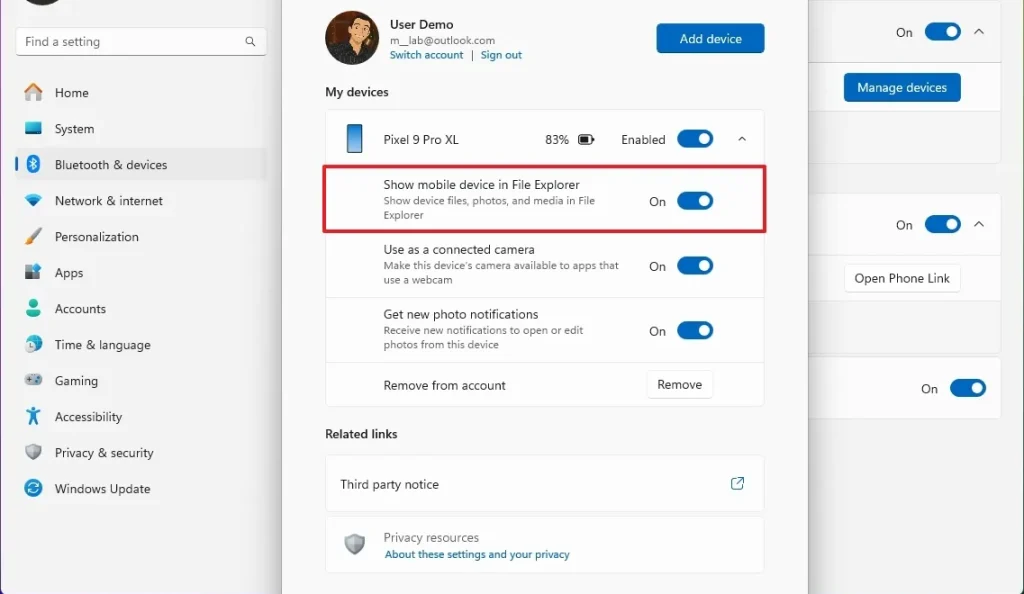Image resolution: width=1024 pixels, height=594 pixels.
Task: Click the external link icon for Third party notice
Action: 737,483
